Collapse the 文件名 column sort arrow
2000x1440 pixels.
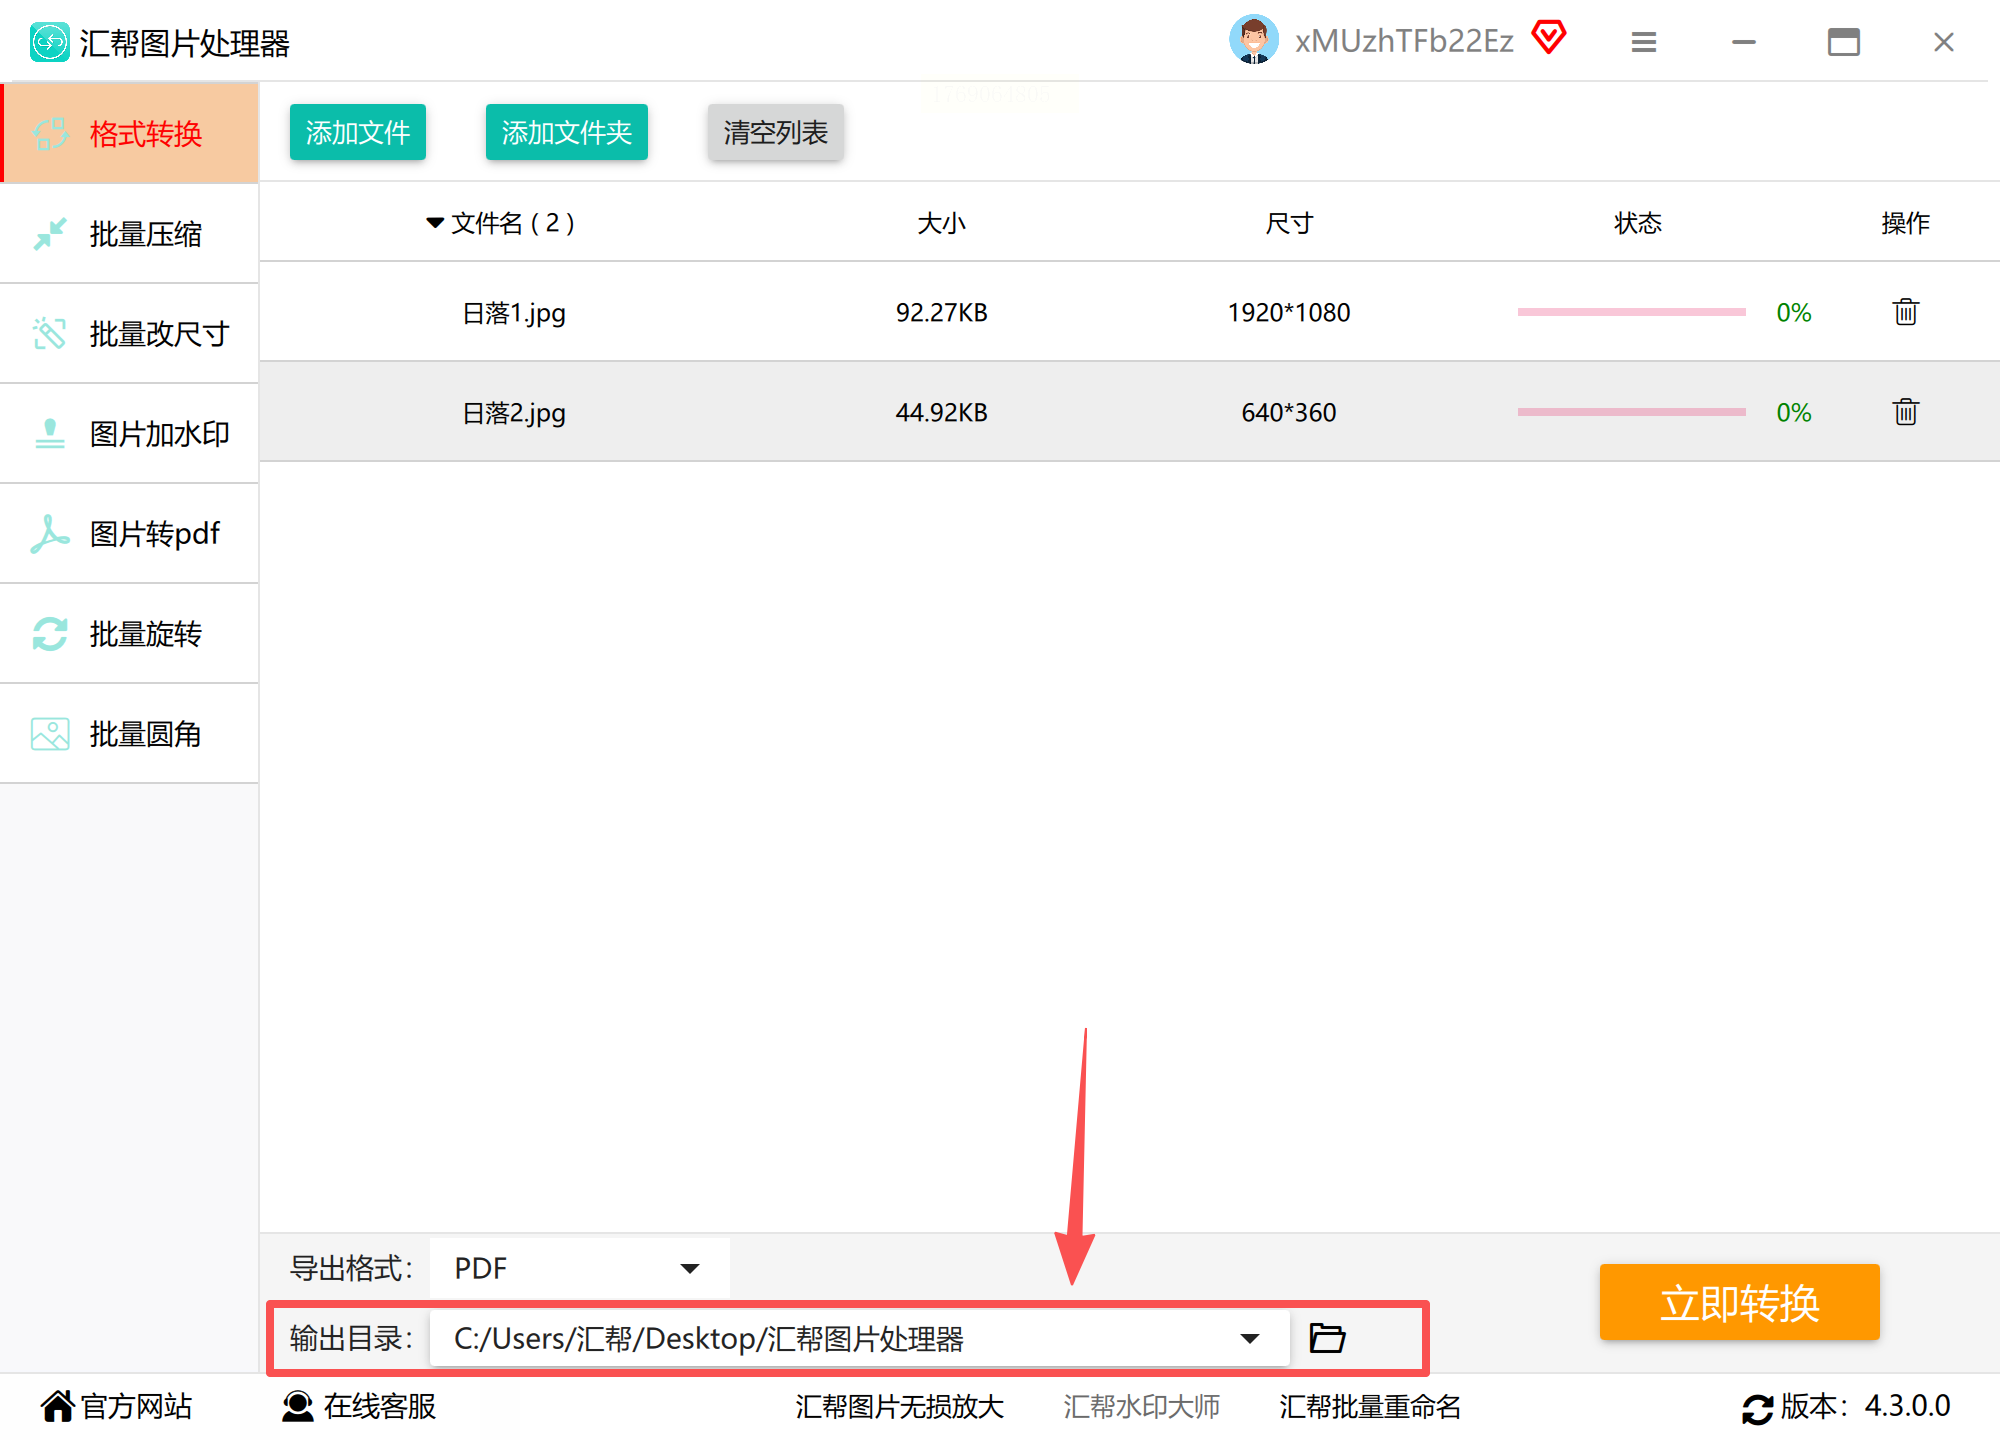tap(435, 223)
